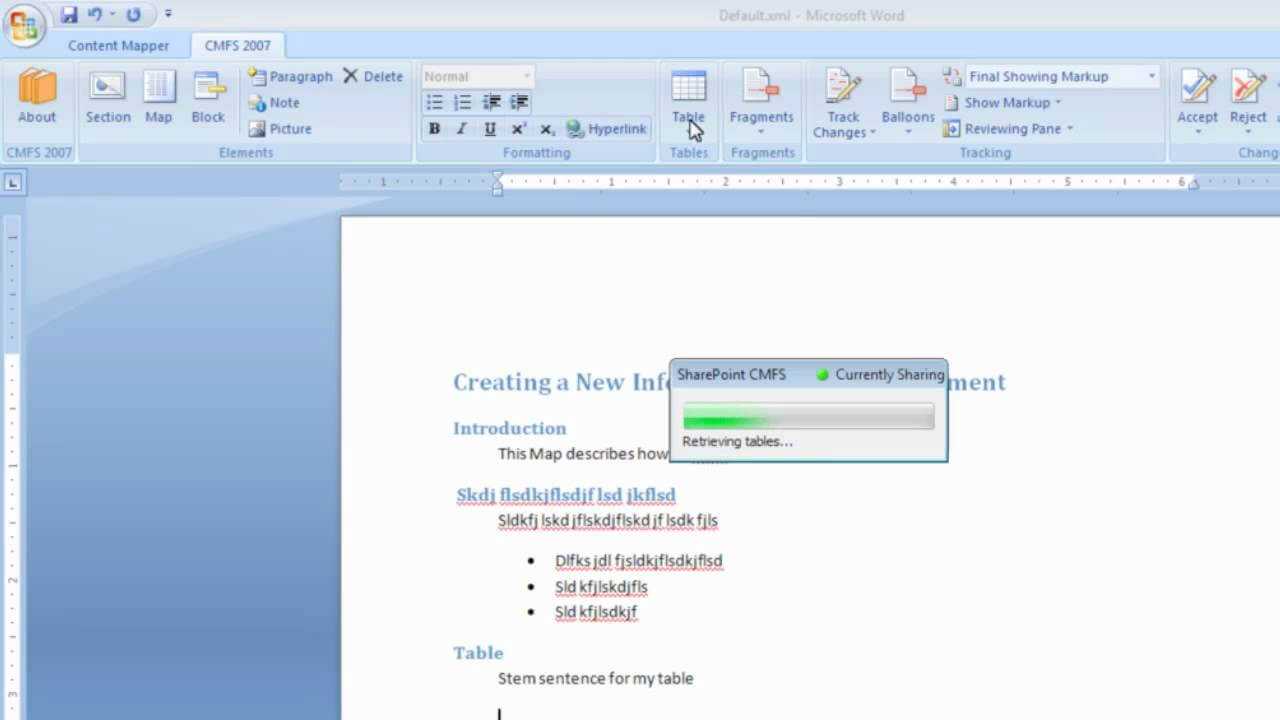Accept the tracked change
1280x720 pixels.
(x=1197, y=95)
